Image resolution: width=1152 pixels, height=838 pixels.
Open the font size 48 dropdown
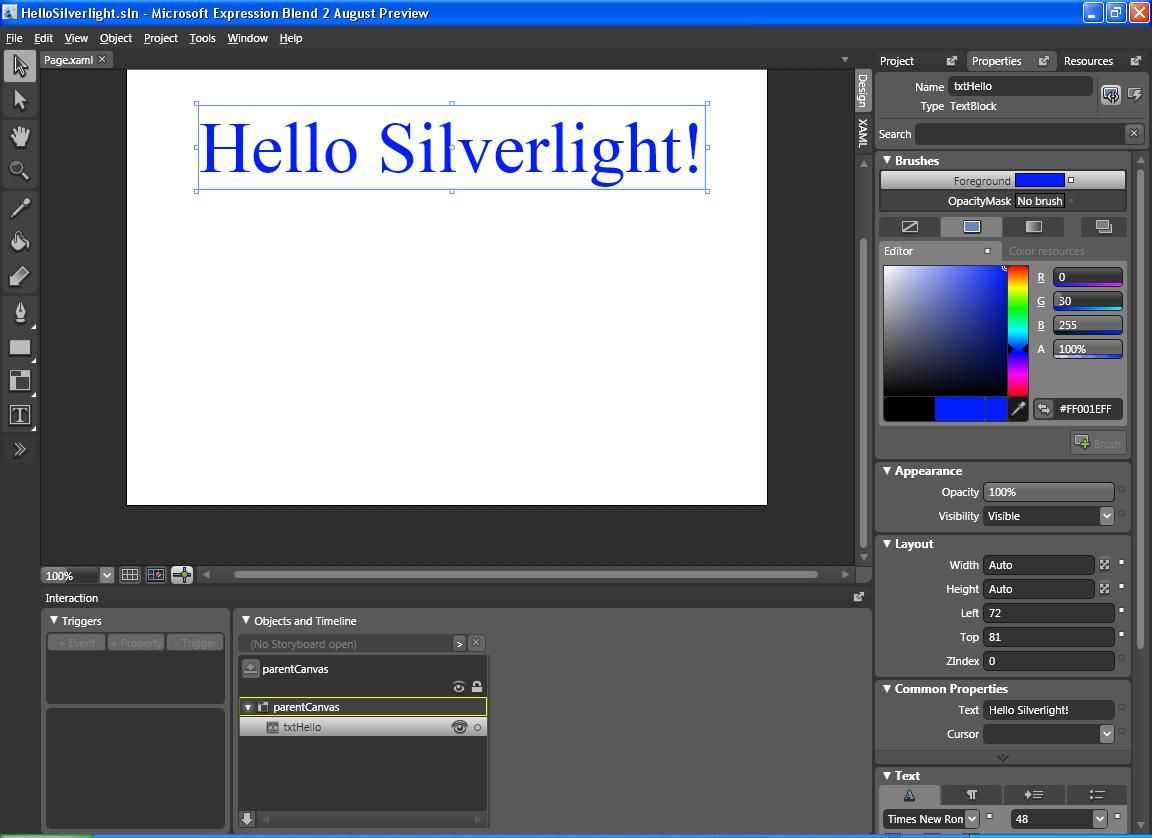pyautogui.click(x=1100, y=818)
